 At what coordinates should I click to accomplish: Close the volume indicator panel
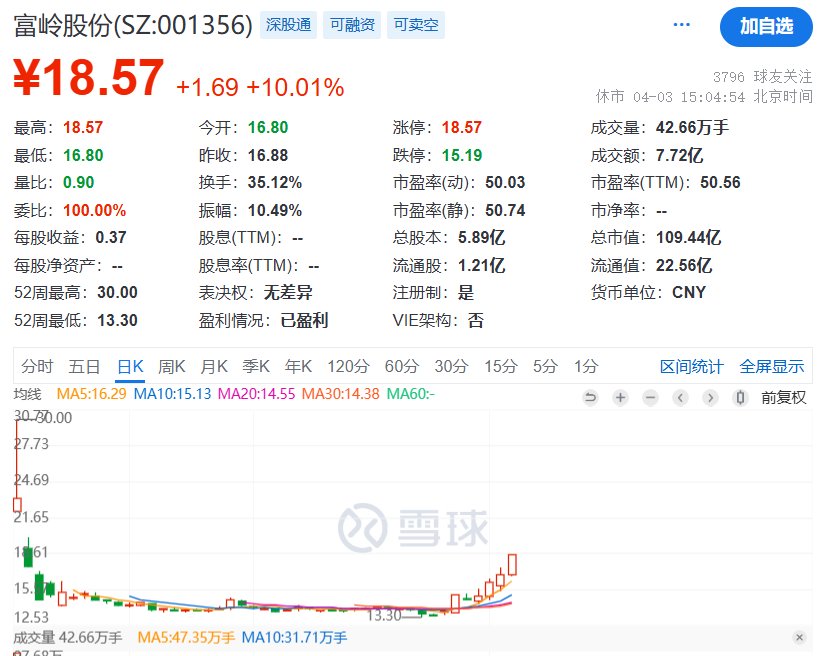click(798, 637)
